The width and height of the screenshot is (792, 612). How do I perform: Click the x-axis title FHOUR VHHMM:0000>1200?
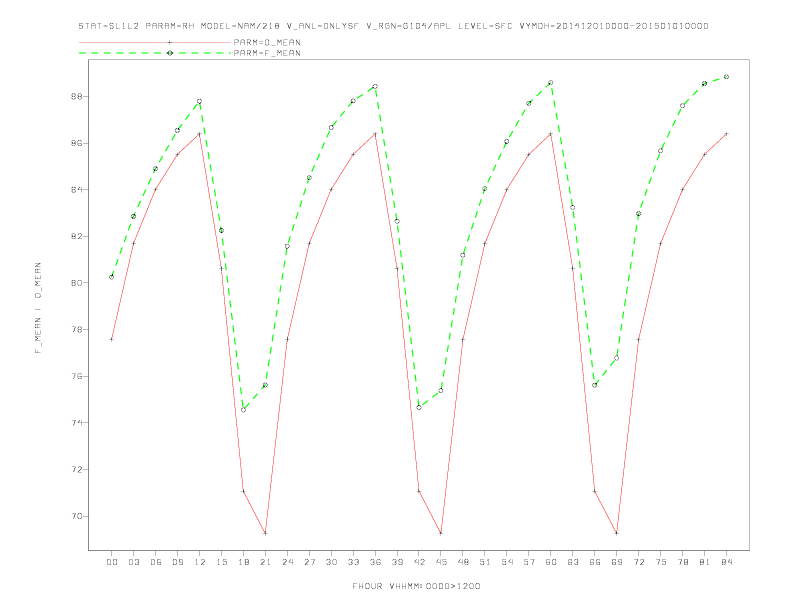coord(416,586)
